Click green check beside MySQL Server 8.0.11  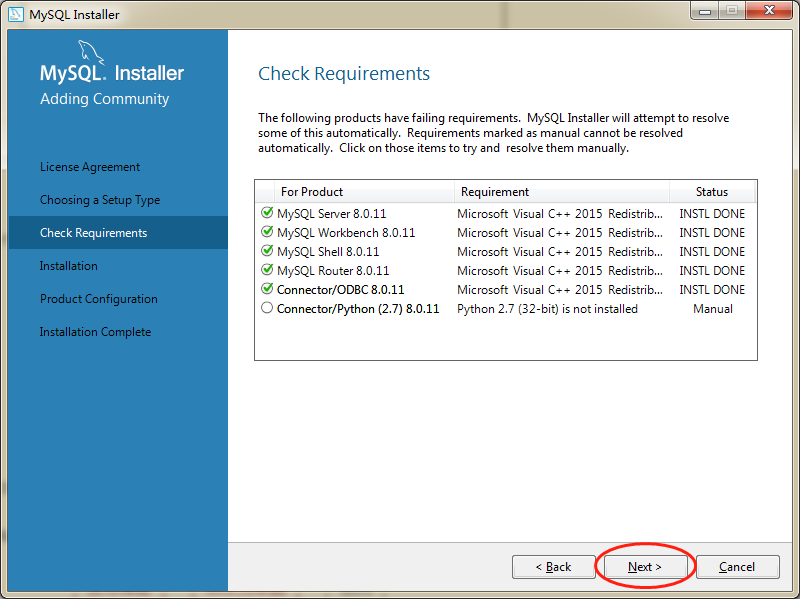(x=266, y=213)
